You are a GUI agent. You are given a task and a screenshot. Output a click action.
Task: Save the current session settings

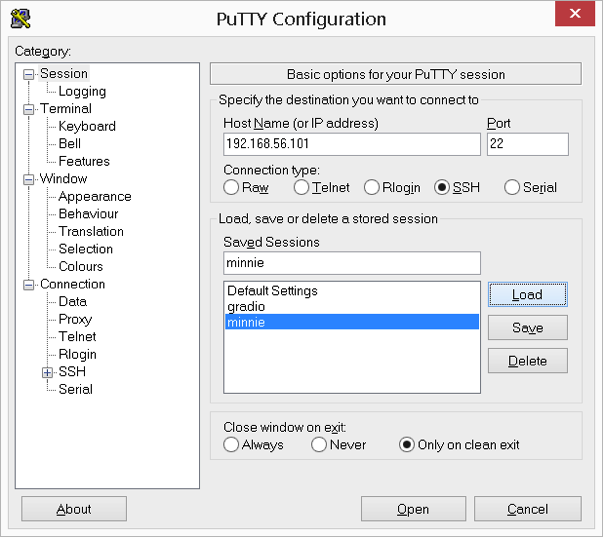point(528,328)
